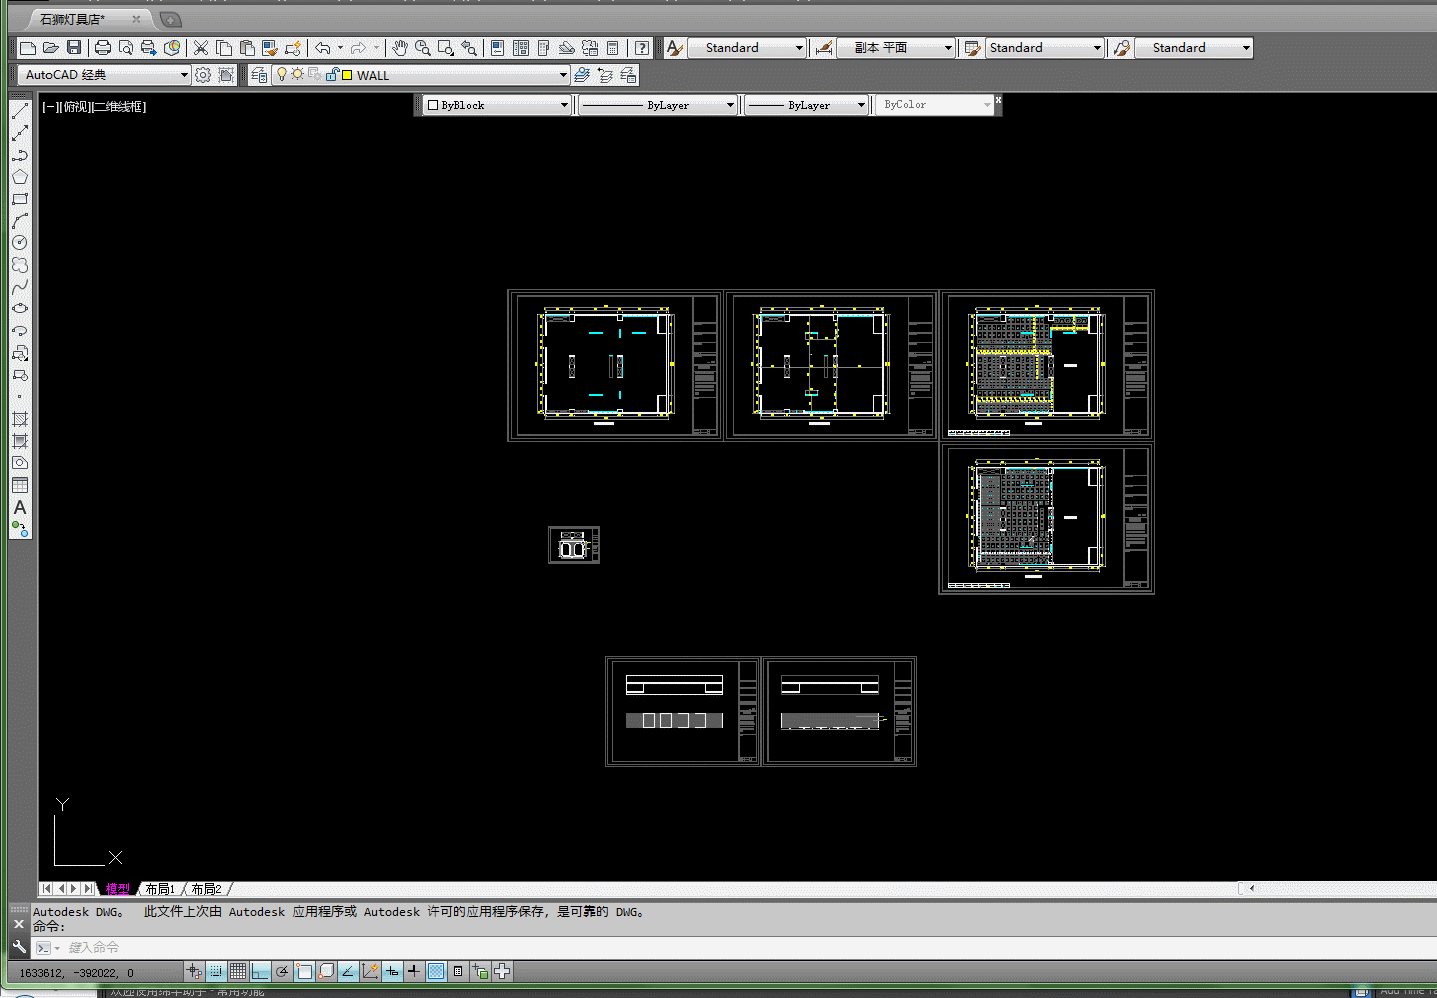The height and width of the screenshot is (998, 1437).
Task: Close the command line panel X
Action: point(19,924)
